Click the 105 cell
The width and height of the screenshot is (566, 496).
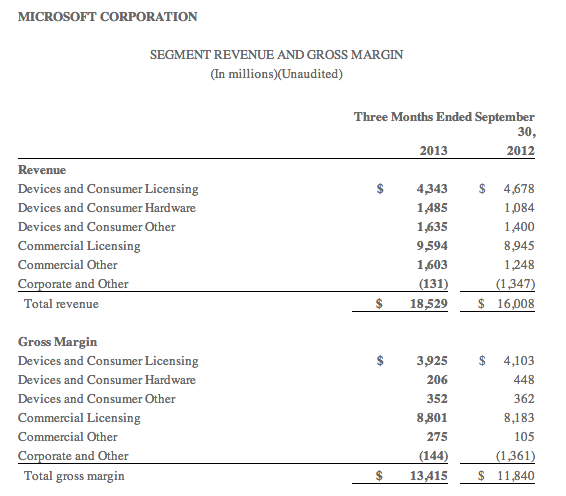click(x=524, y=437)
